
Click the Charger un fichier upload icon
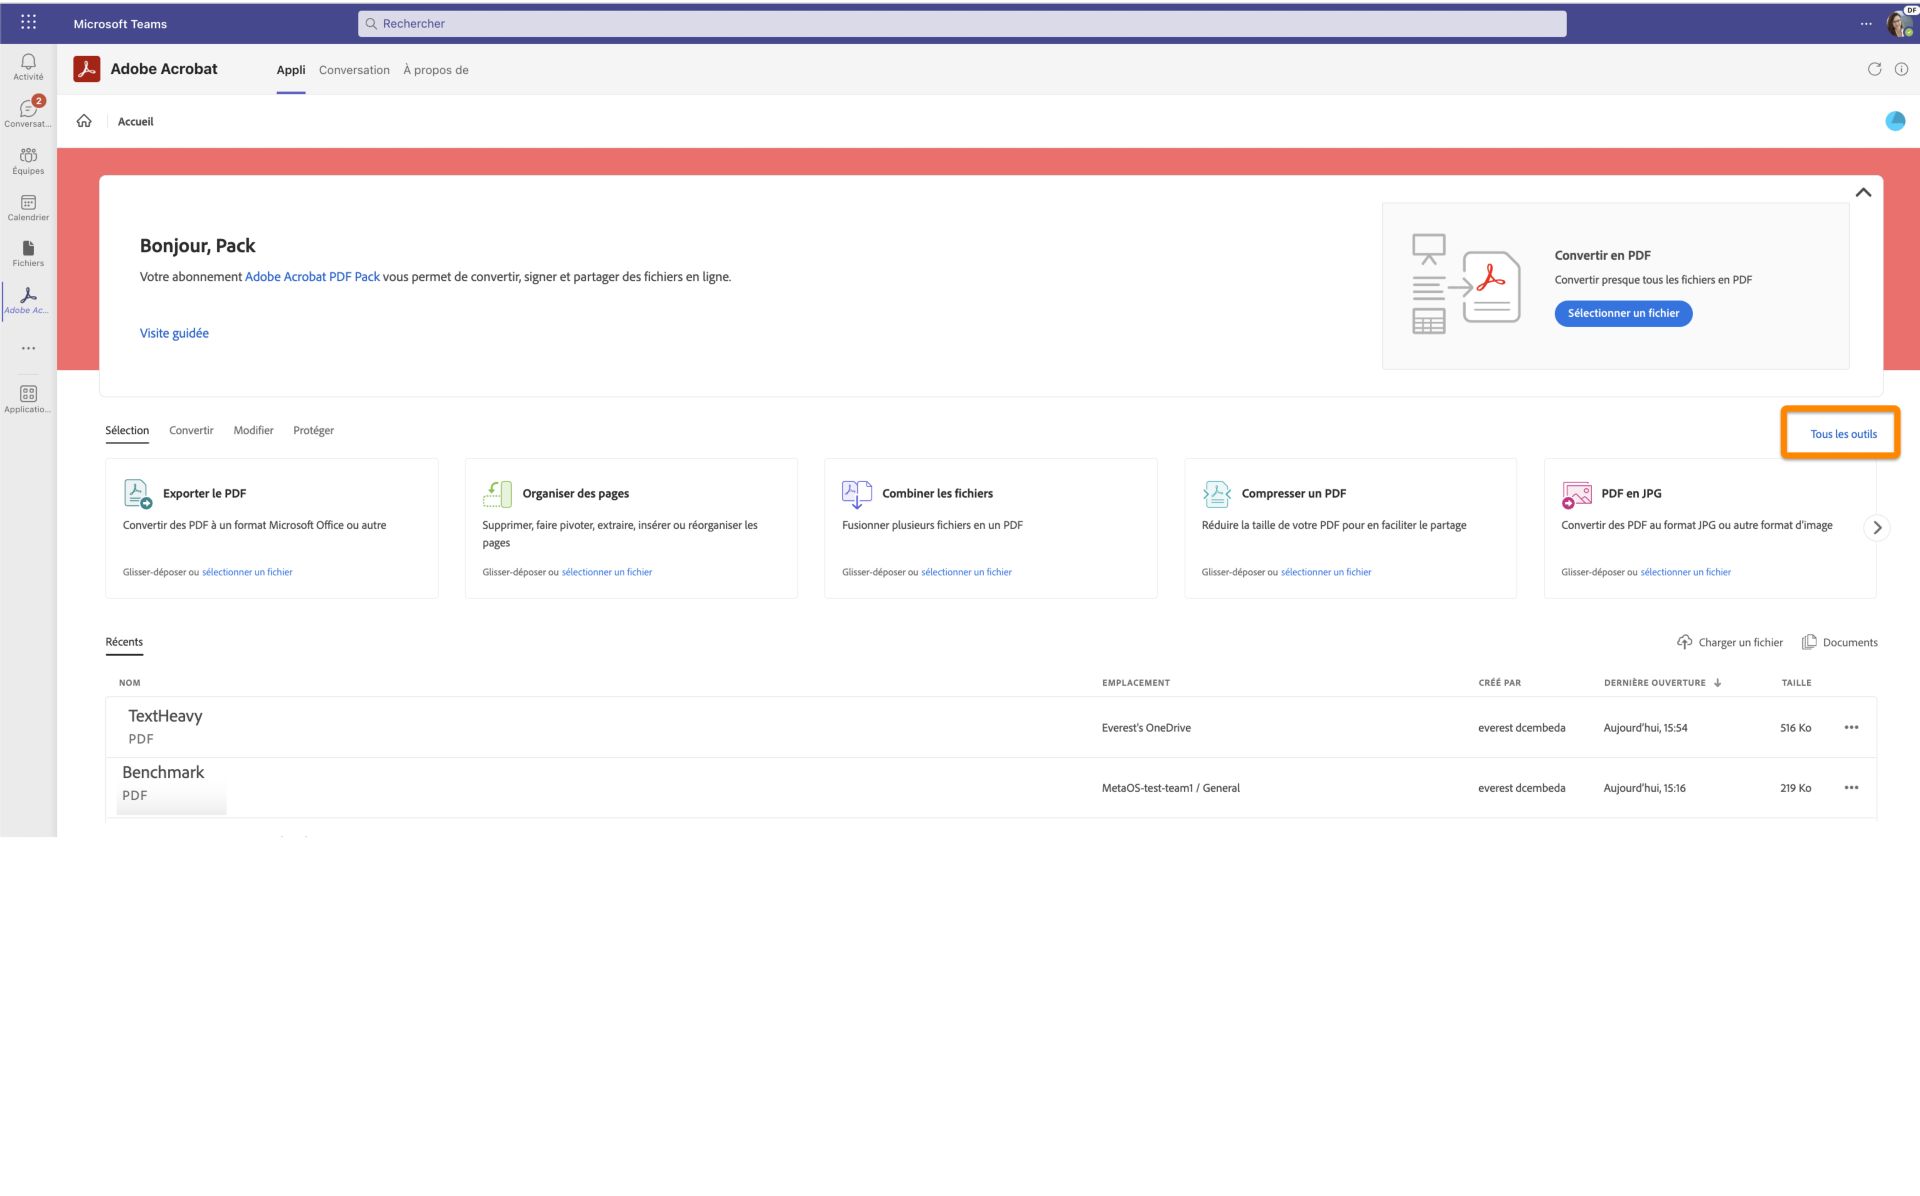(x=1684, y=642)
